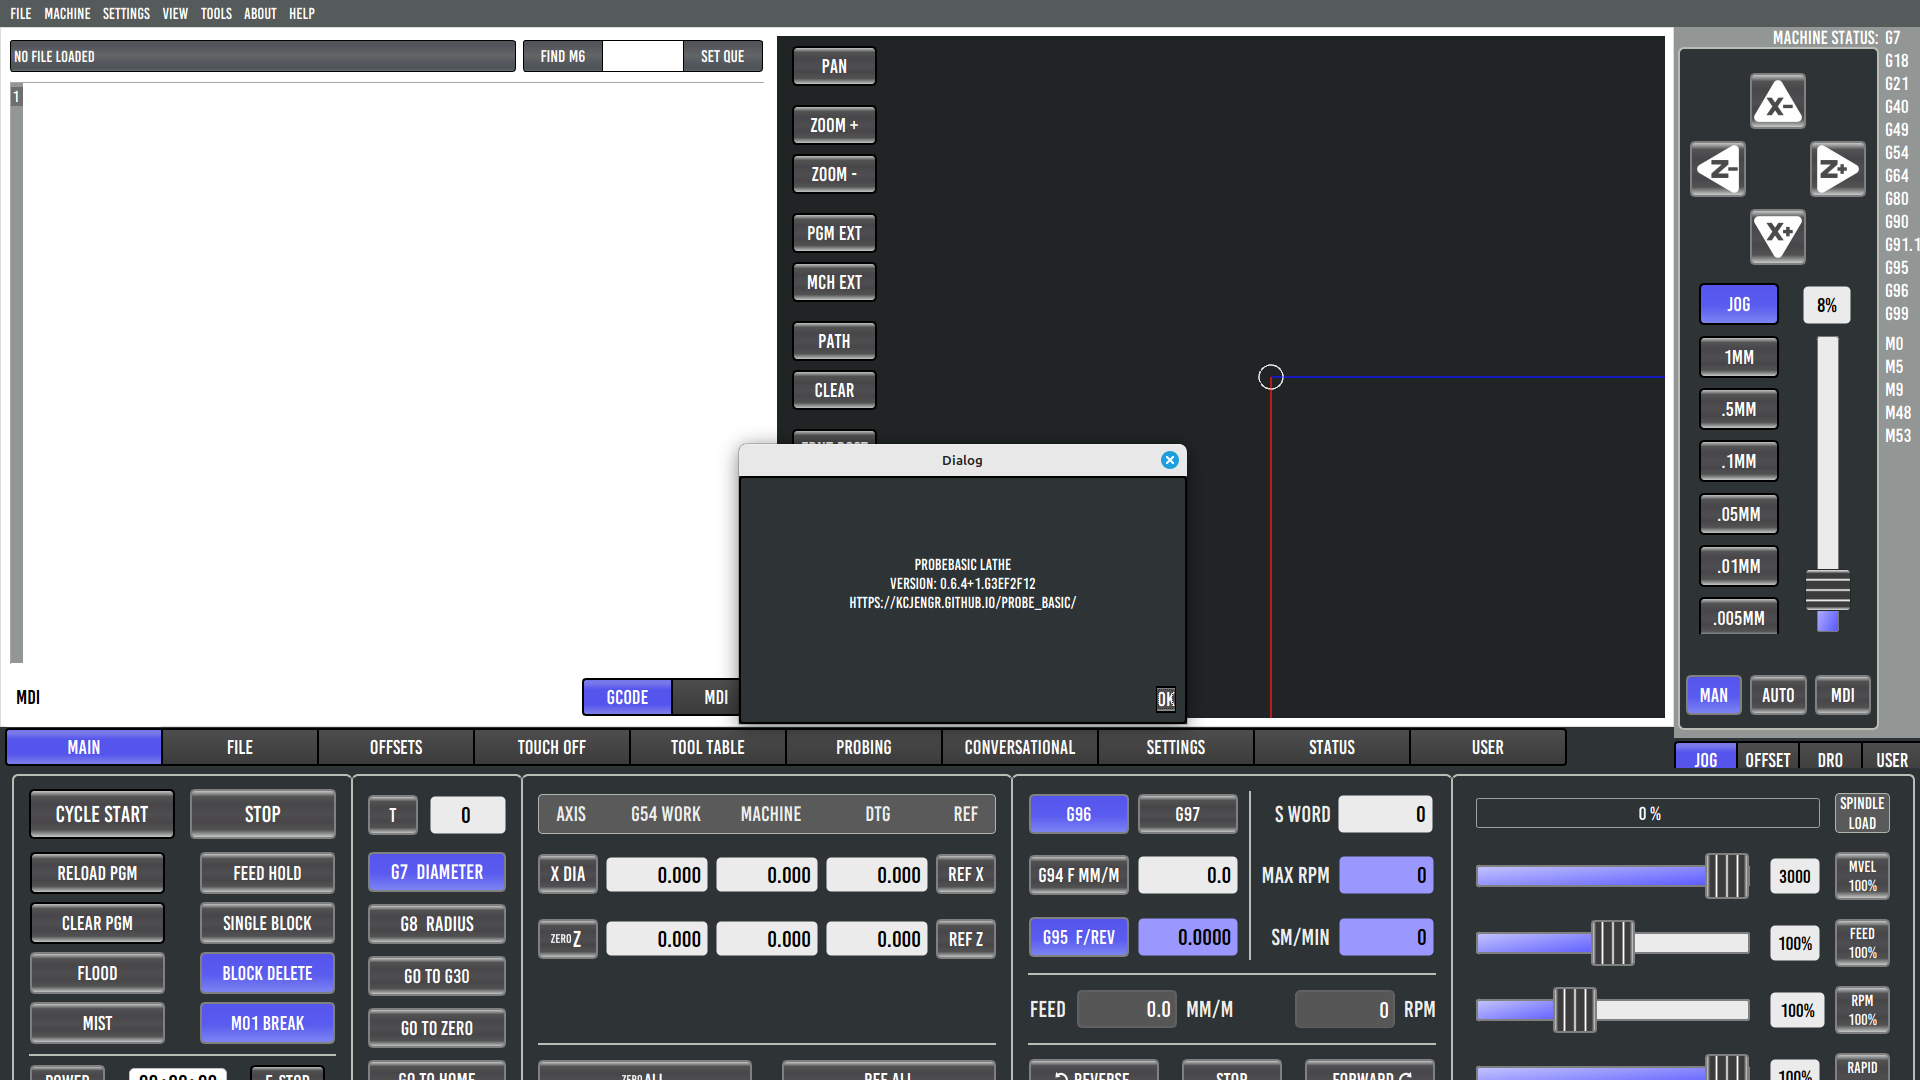Click the S Word input field
1920x1080 pixels.
point(1385,814)
